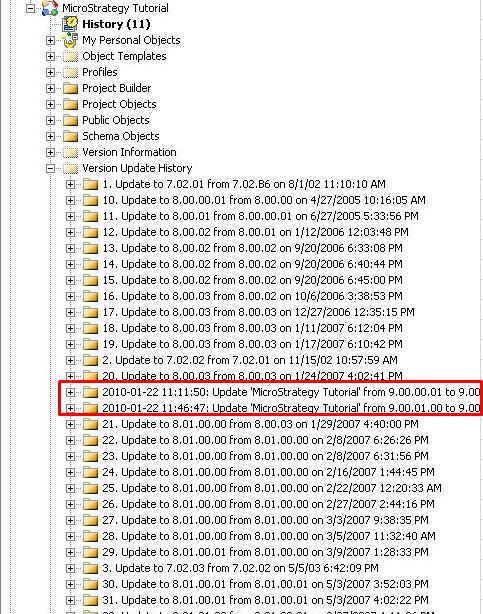Expand the Schema Objects folder
The height and width of the screenshot is (614, 483).
(x=50, y=136)
